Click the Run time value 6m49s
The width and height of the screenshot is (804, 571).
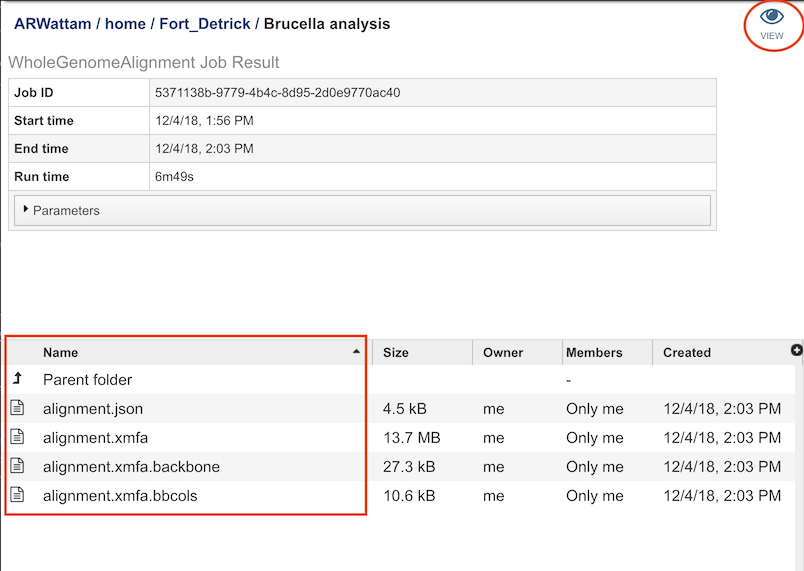tap(174, 177)
